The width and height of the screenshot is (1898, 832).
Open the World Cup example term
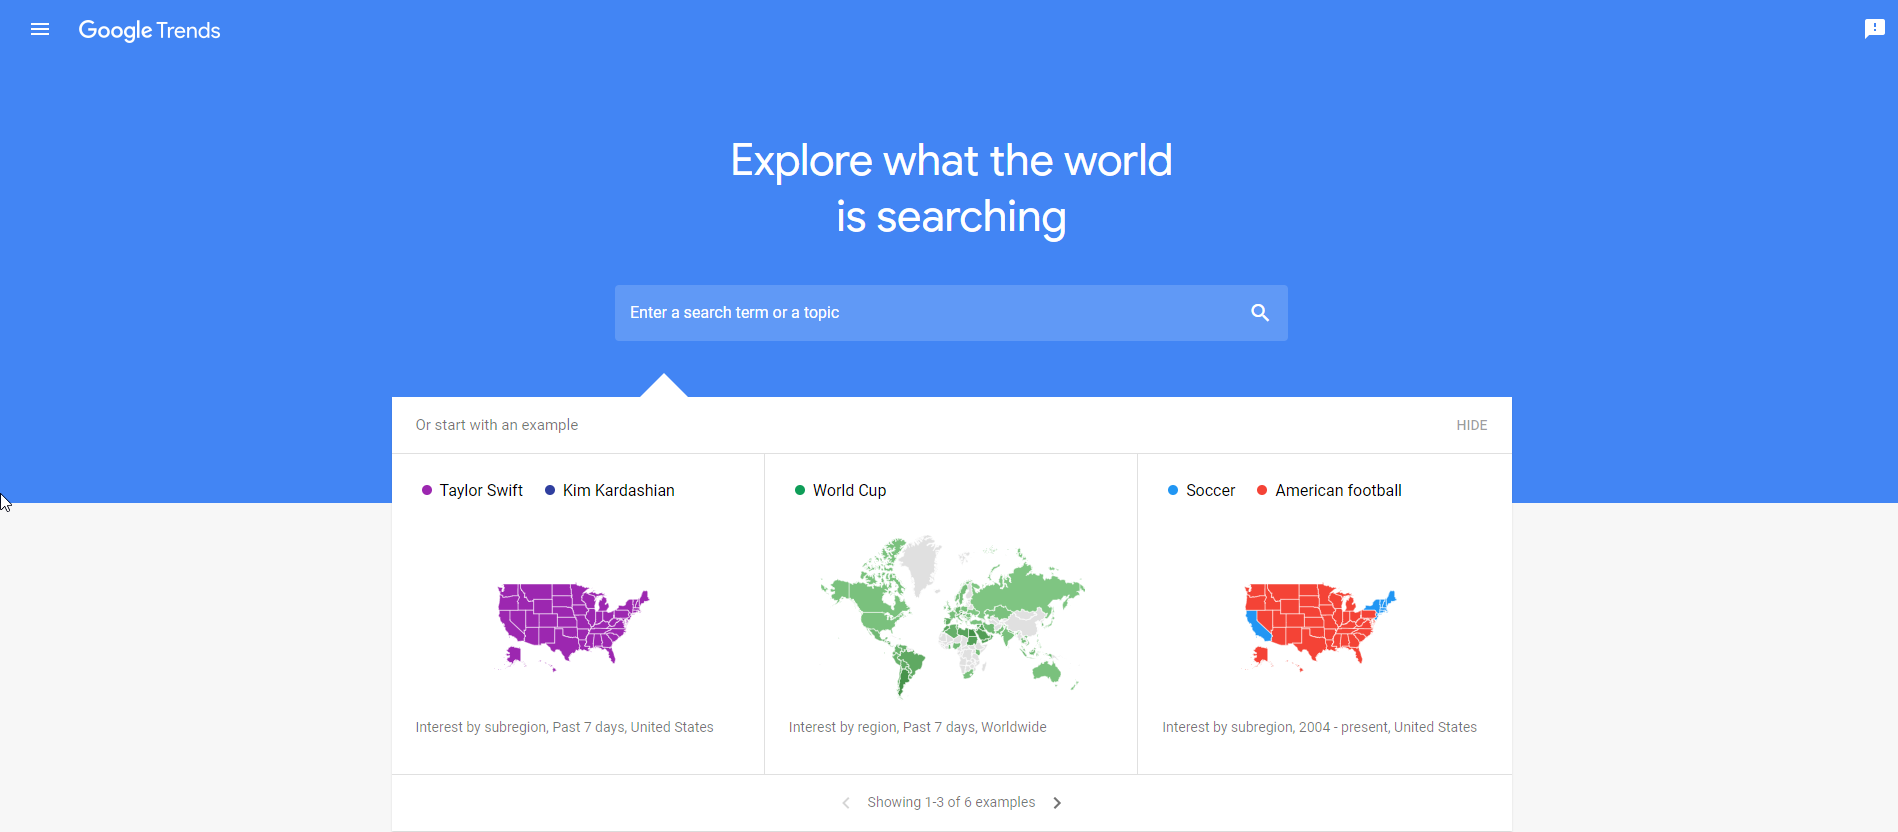tap(849, 490)
